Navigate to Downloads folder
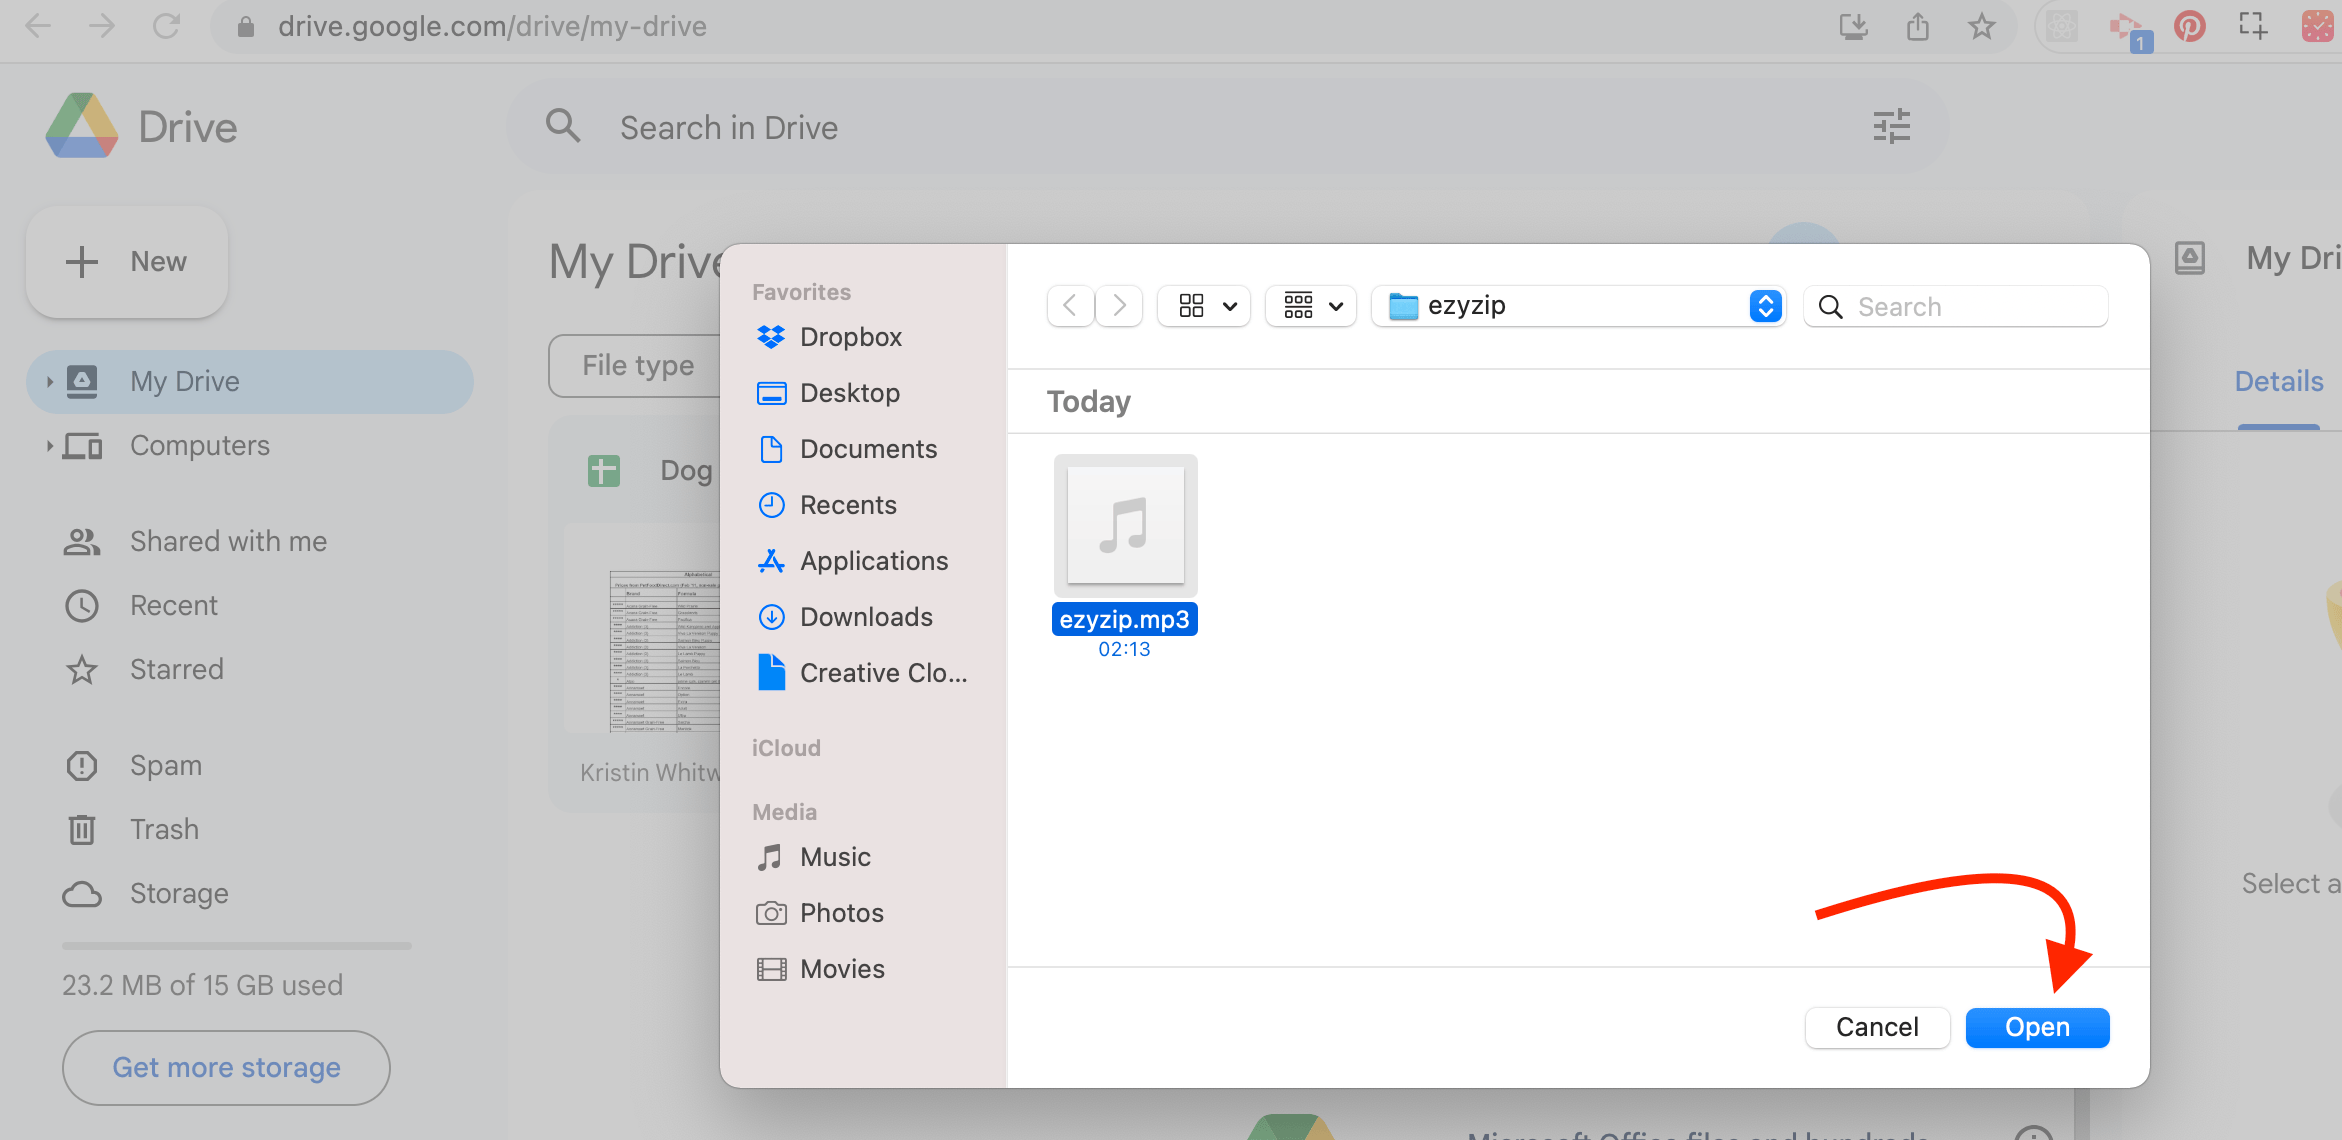This screenshot has height=1140, width=2342. pos(865,616)
